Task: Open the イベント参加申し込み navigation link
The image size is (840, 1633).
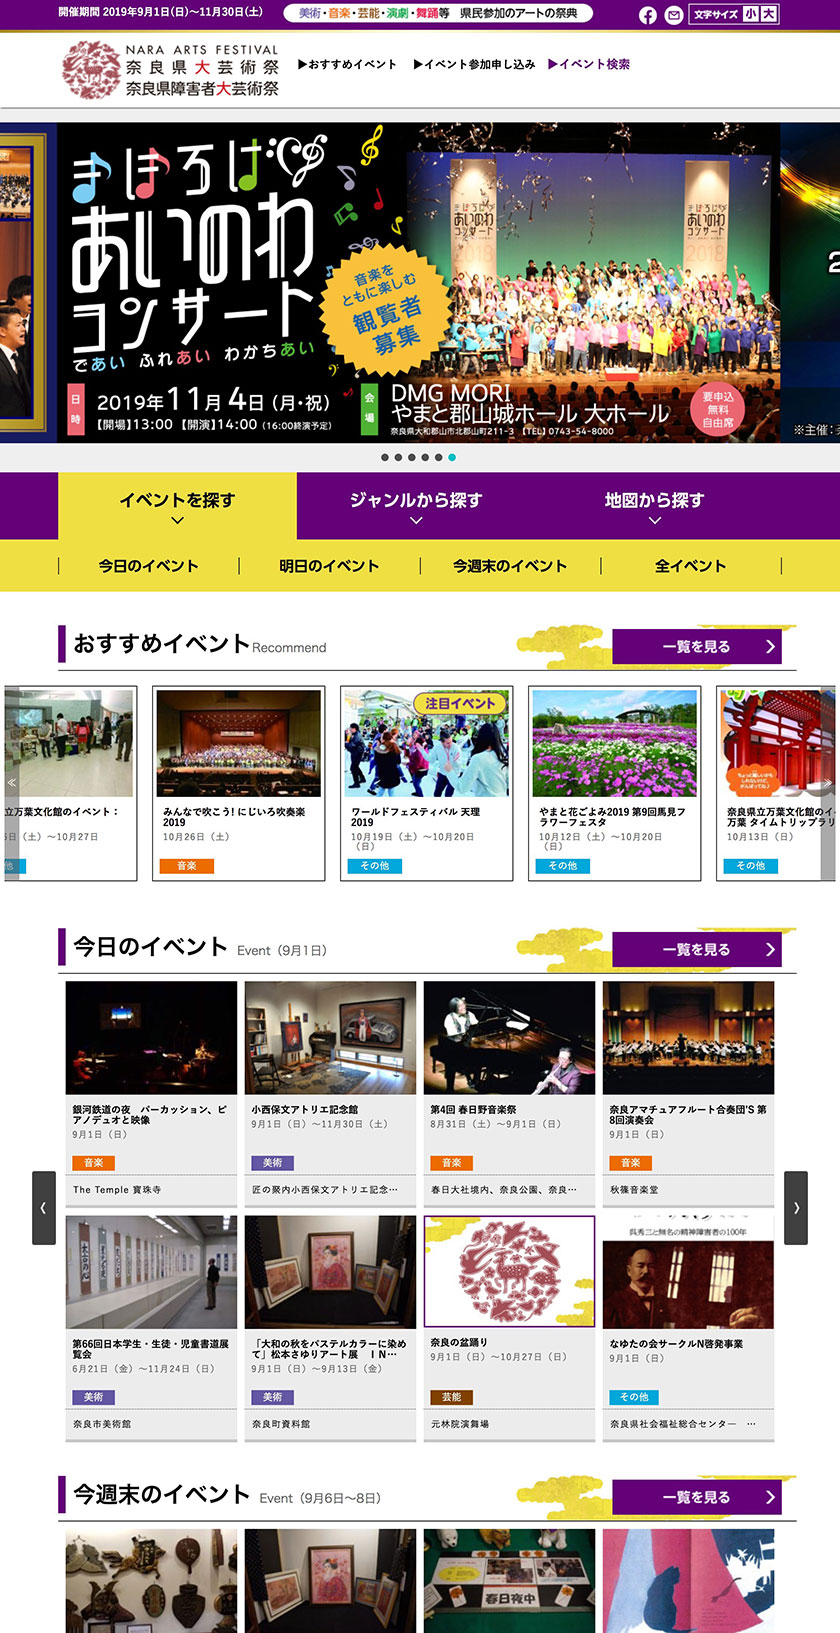Action: coord(474,64)
